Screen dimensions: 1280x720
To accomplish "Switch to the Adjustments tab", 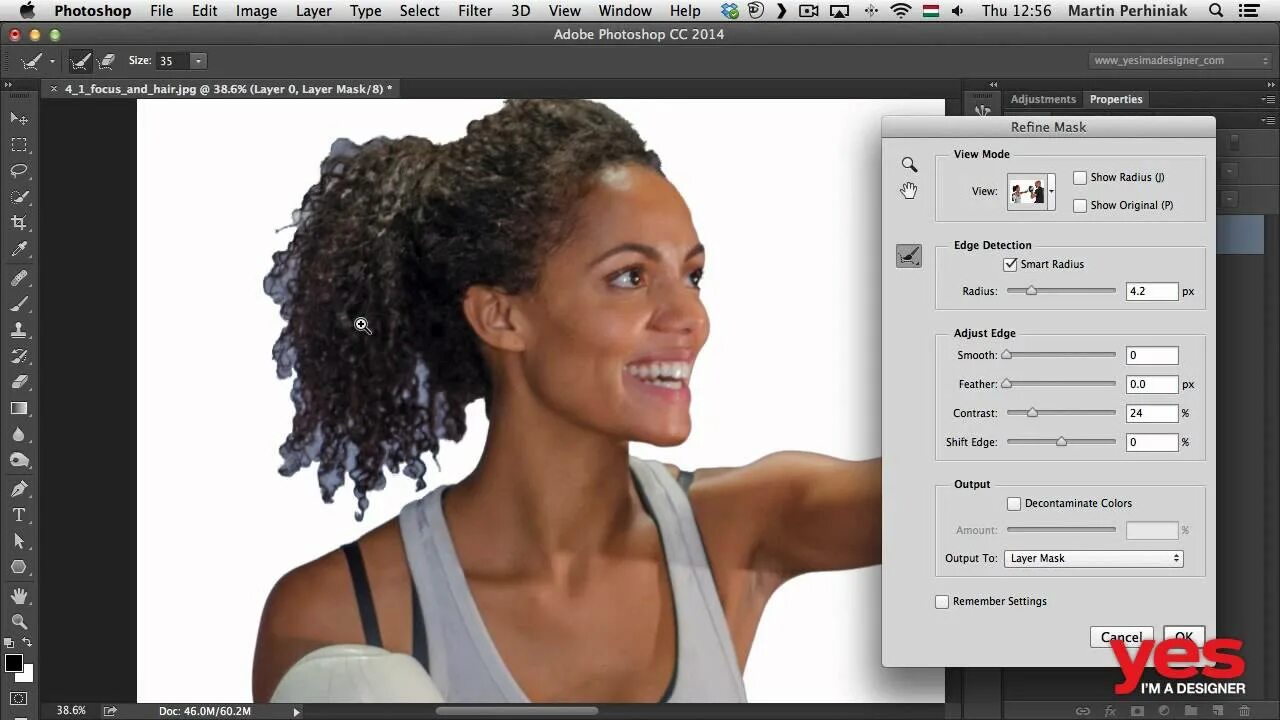I will (1043, 99).
